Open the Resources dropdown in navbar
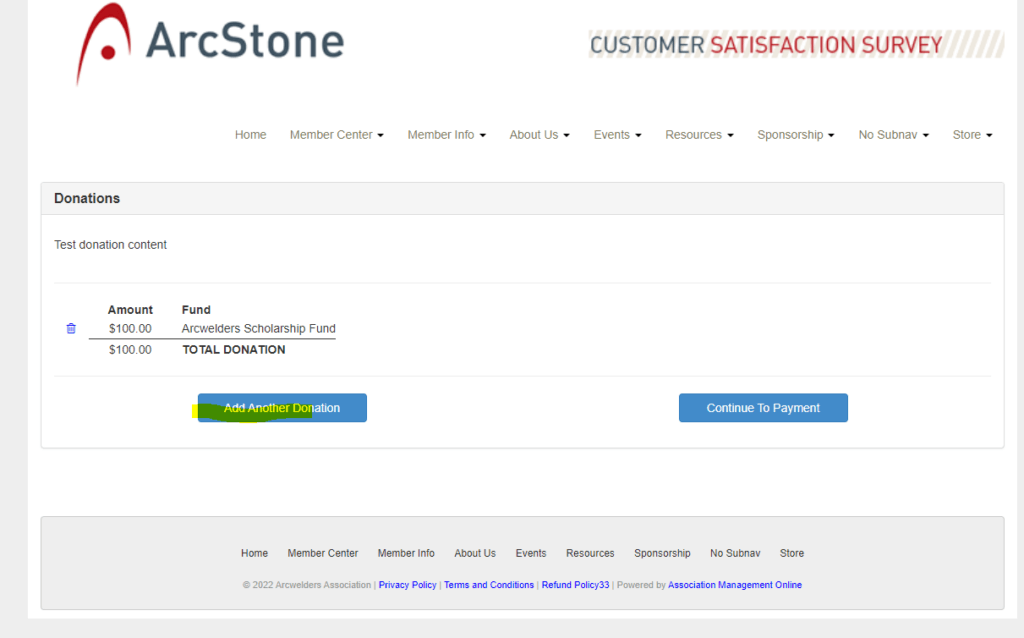1024x638 pixels. pyautogui.click(x=699, y=135)
